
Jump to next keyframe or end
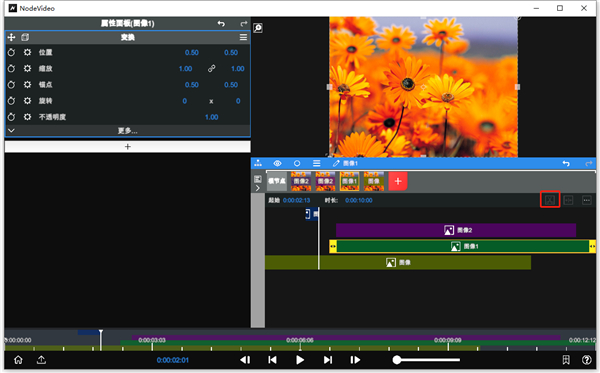pyautogui.click(x=328, y=360)
